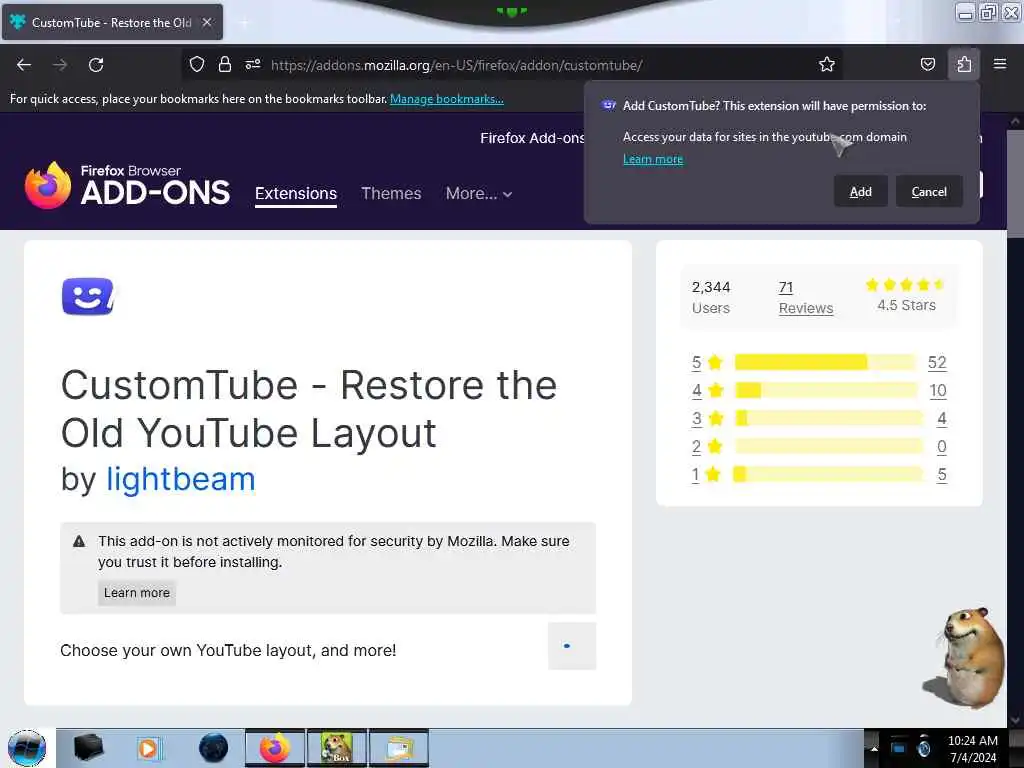Click the loading install button box

point(572,646)
